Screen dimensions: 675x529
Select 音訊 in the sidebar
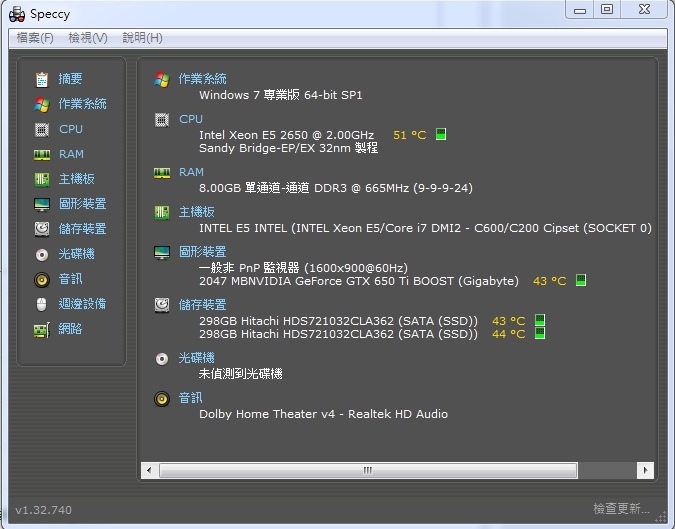point(70,279)
